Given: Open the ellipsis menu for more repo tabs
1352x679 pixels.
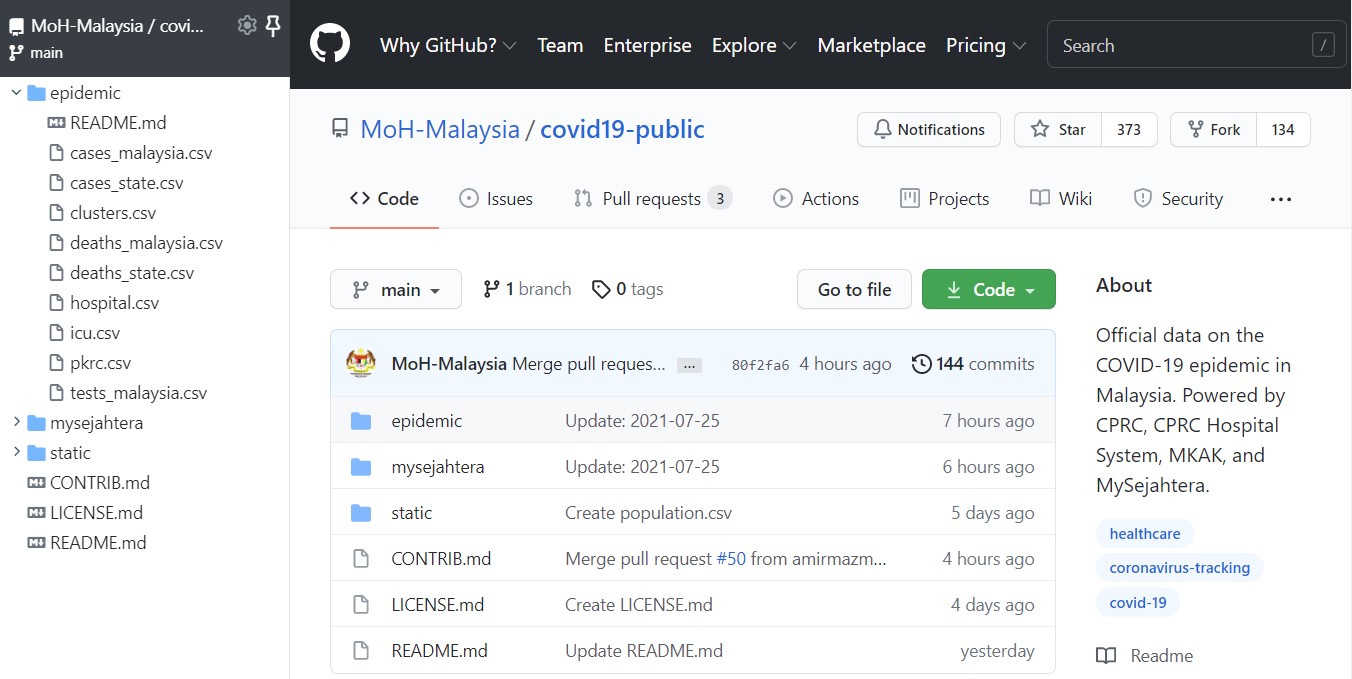Looking at the screenshot, I should (1280, 199).
